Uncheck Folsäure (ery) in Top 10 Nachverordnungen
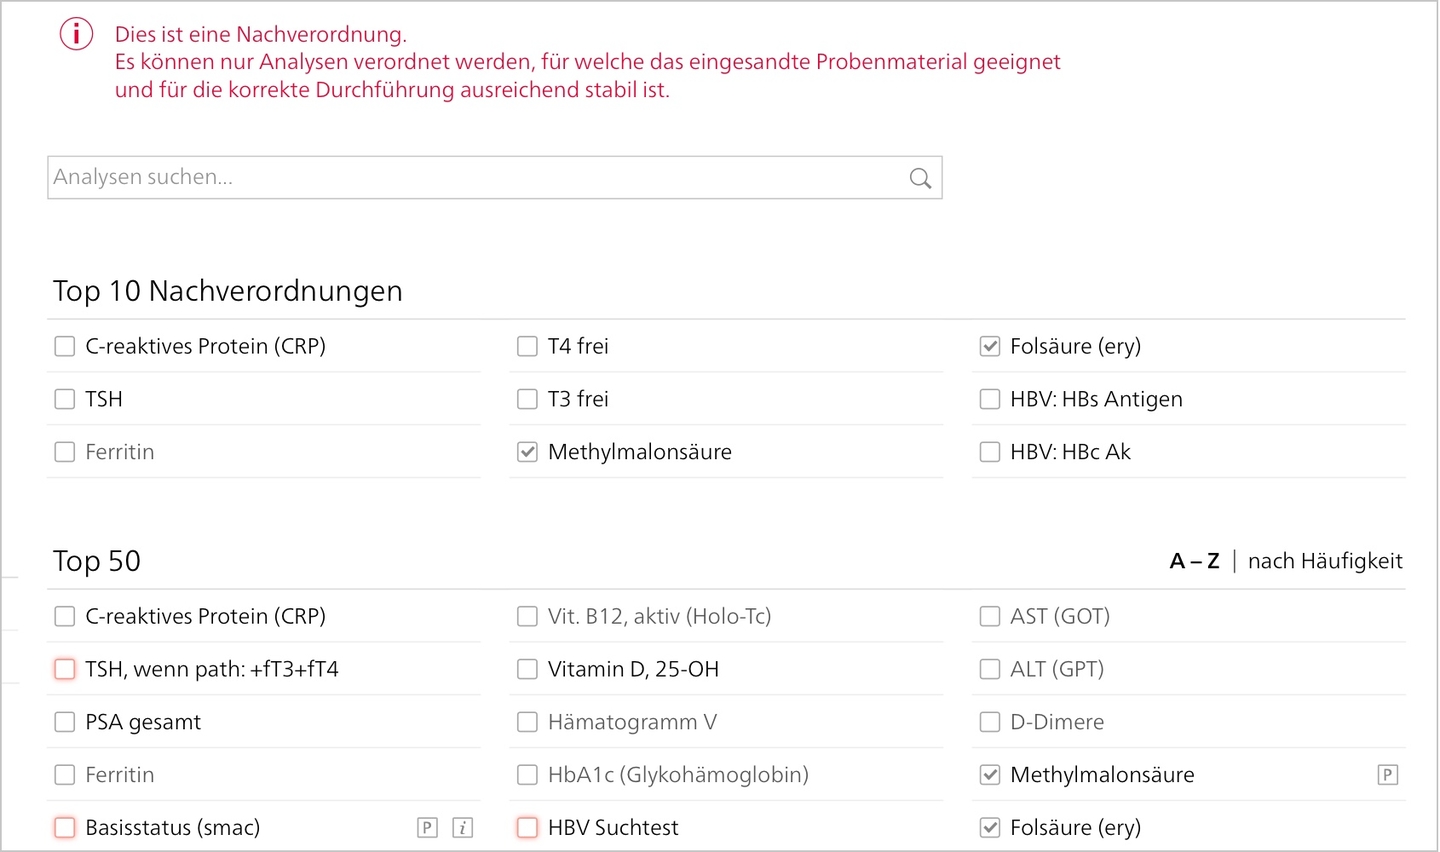Screen dimensions: 1440x852 click(x=990, y=346)
